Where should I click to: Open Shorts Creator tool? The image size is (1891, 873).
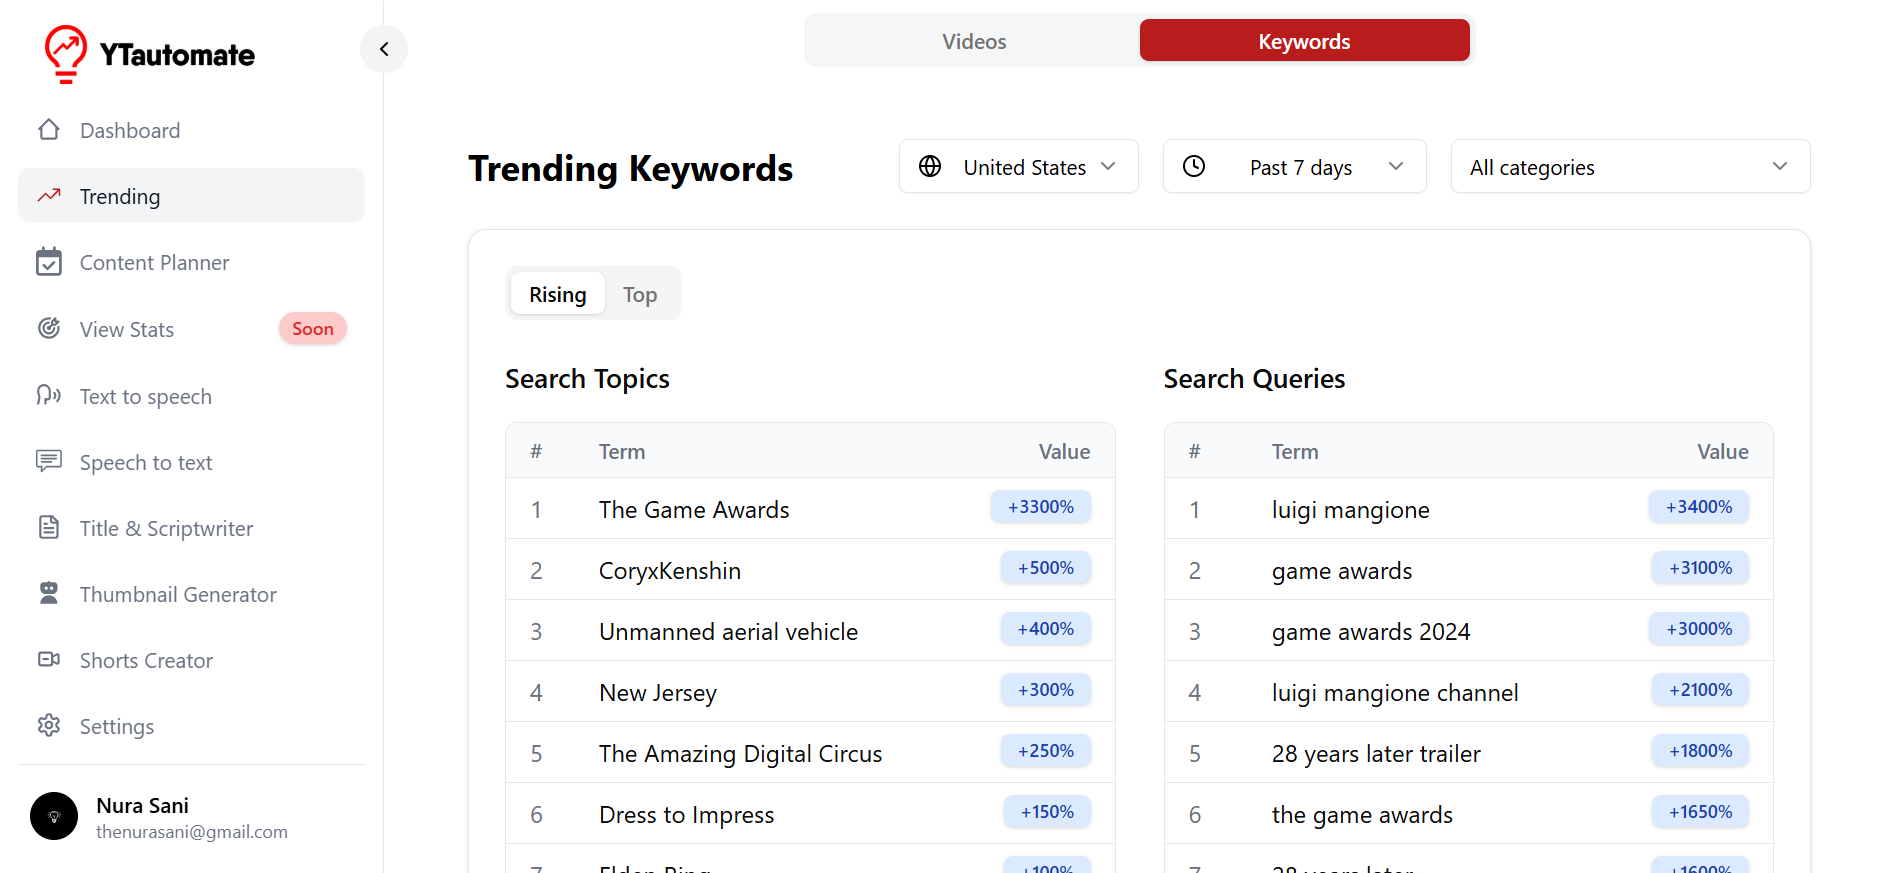click(x=191, y=660)
